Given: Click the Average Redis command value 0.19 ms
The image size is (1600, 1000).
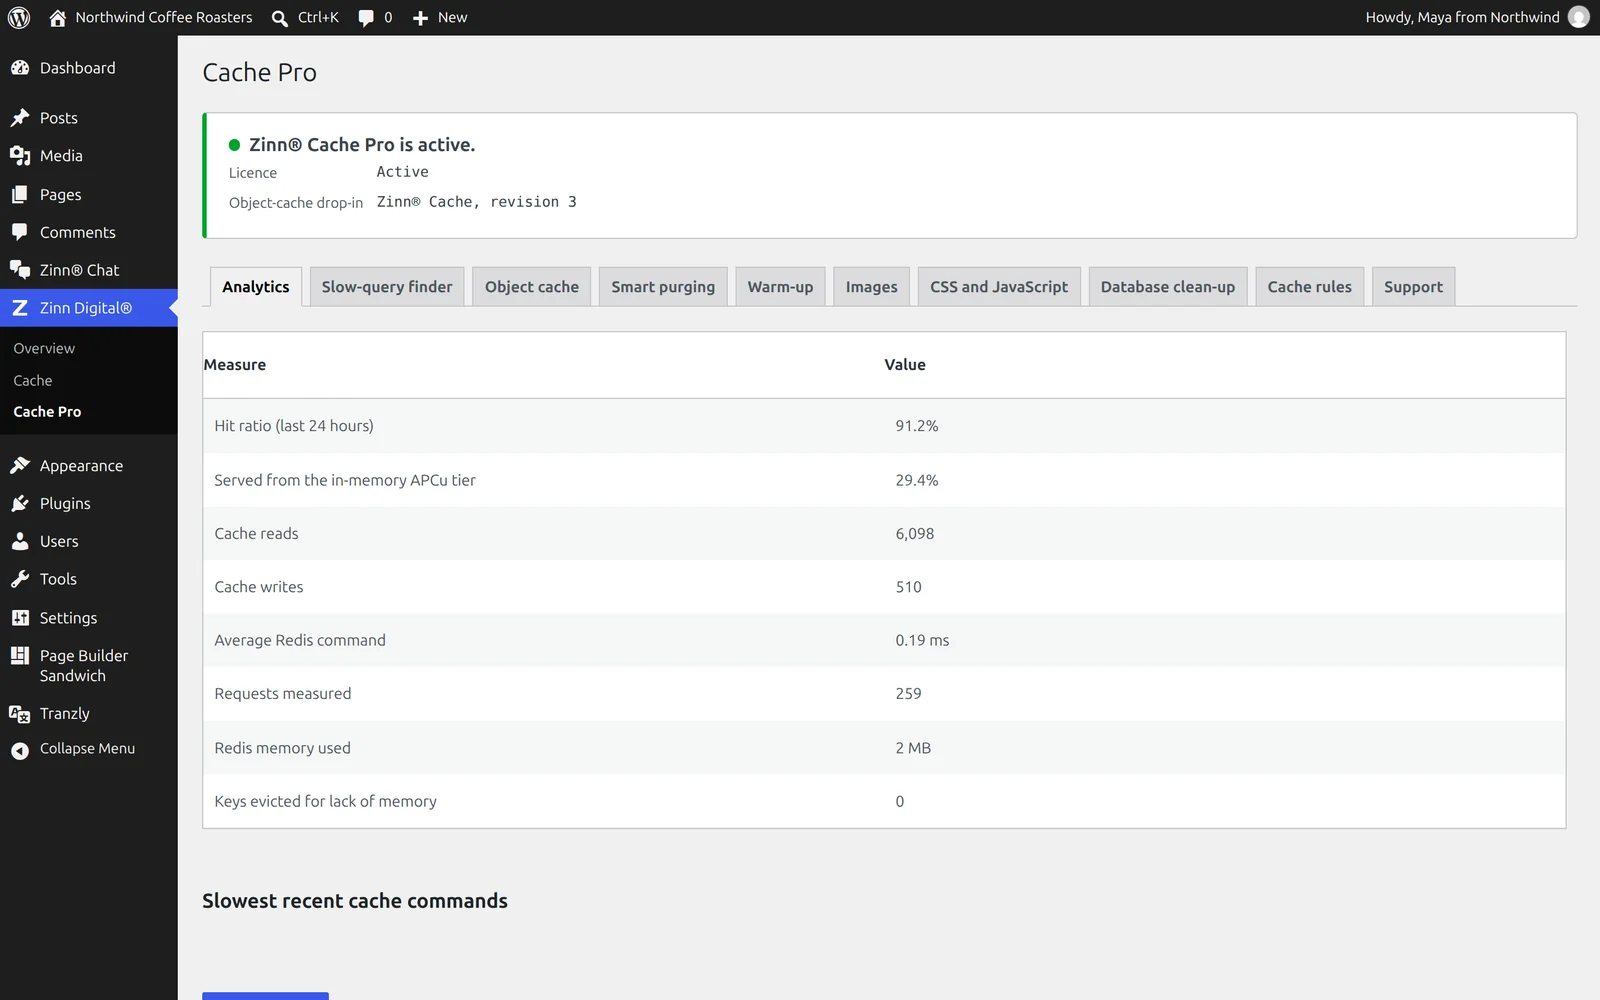Looking at the screenshot, I should point(922,640).
